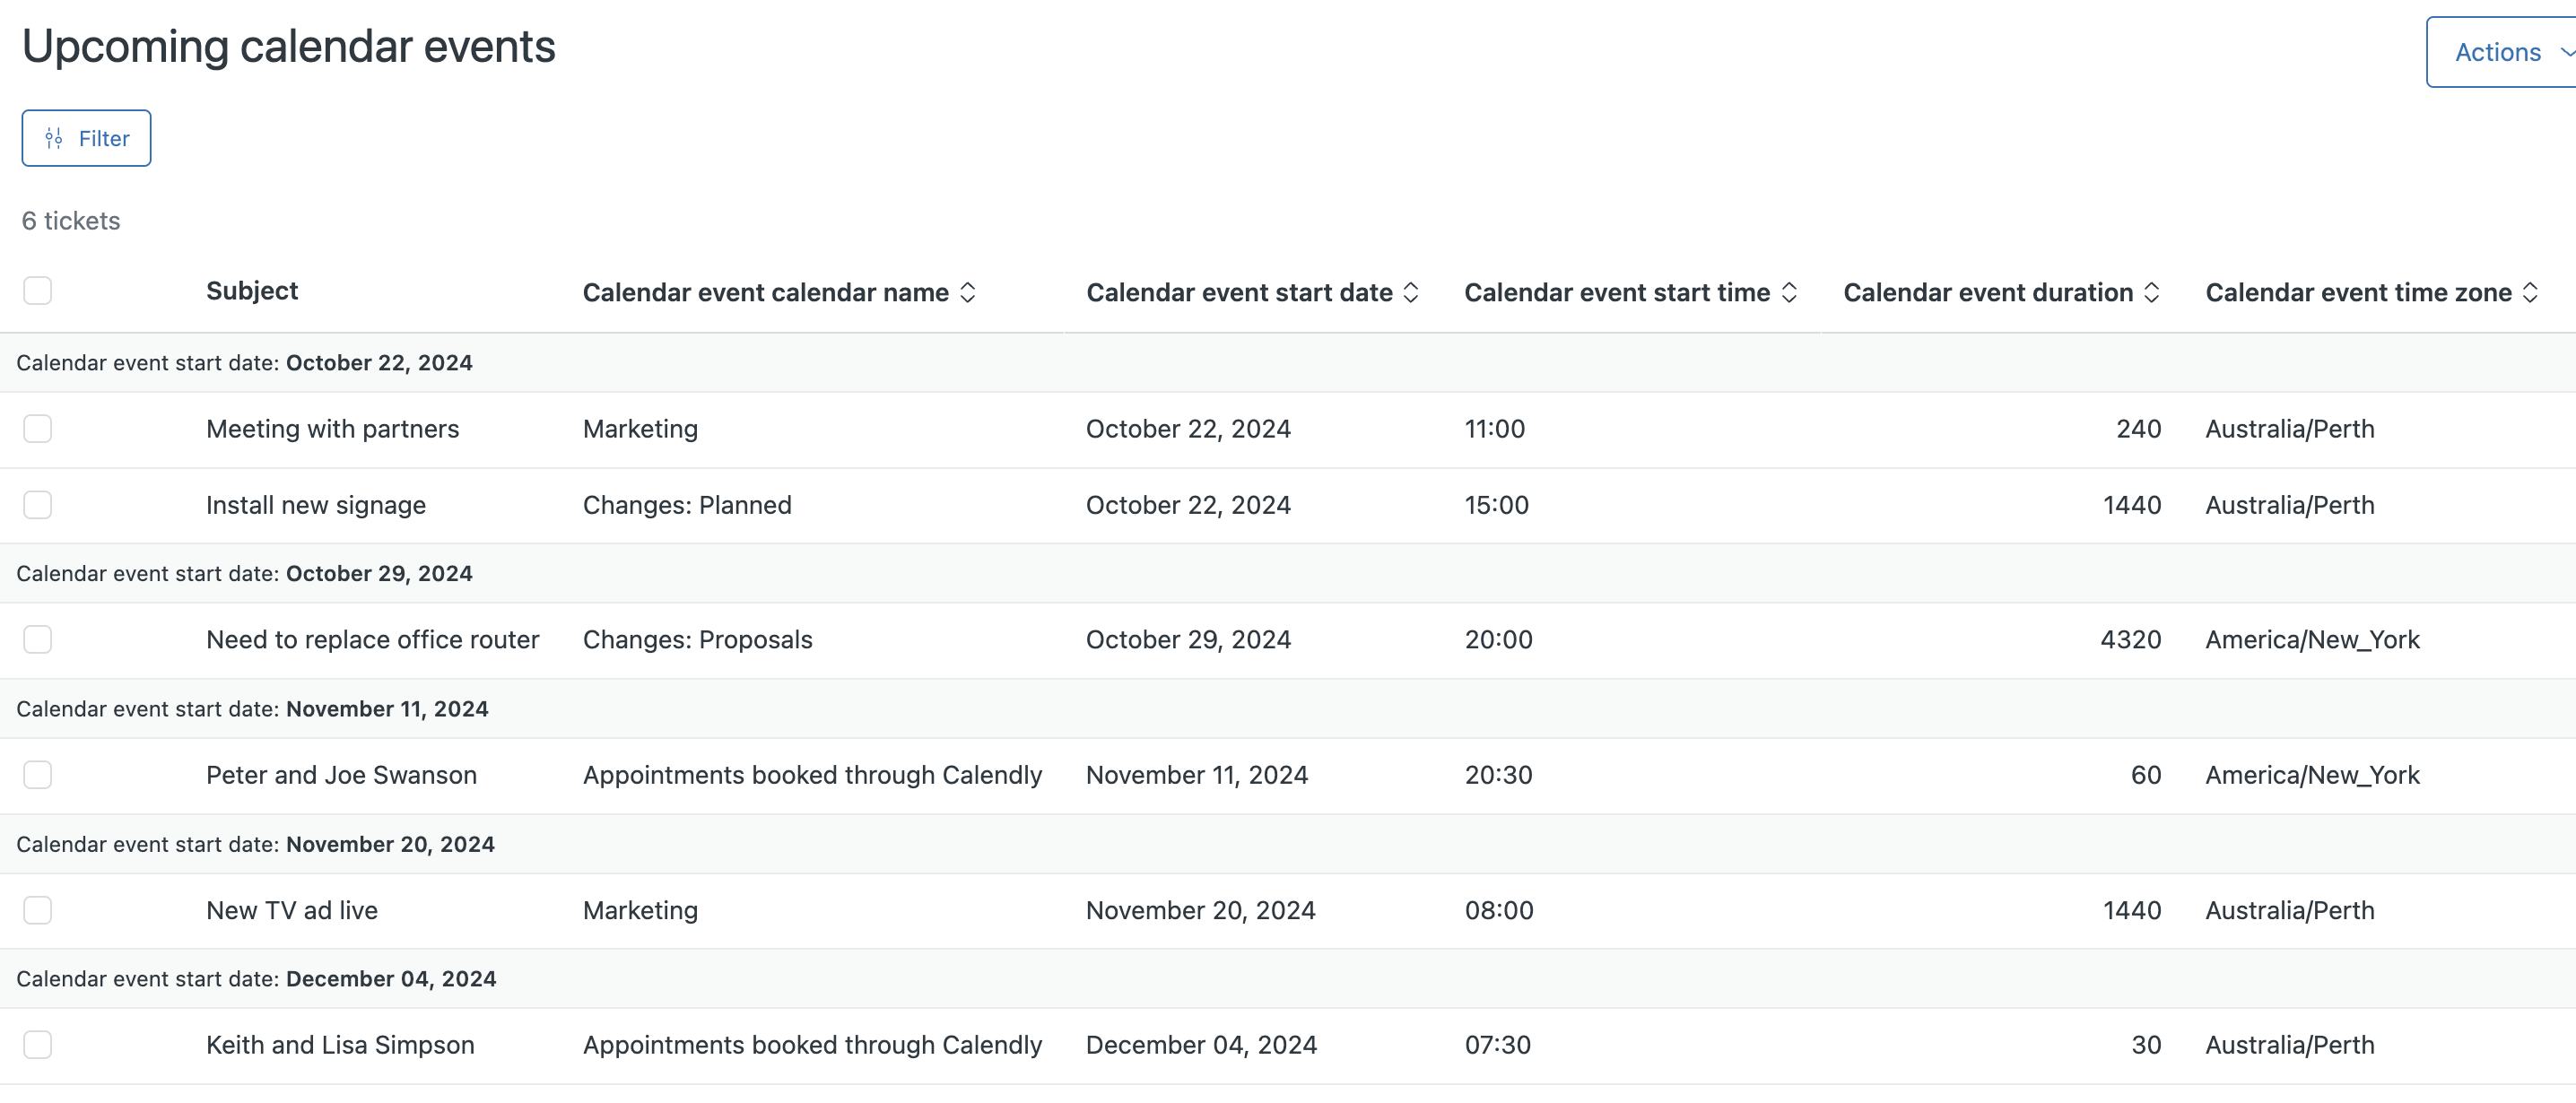Click the 20:30 start time cell

1499,775
